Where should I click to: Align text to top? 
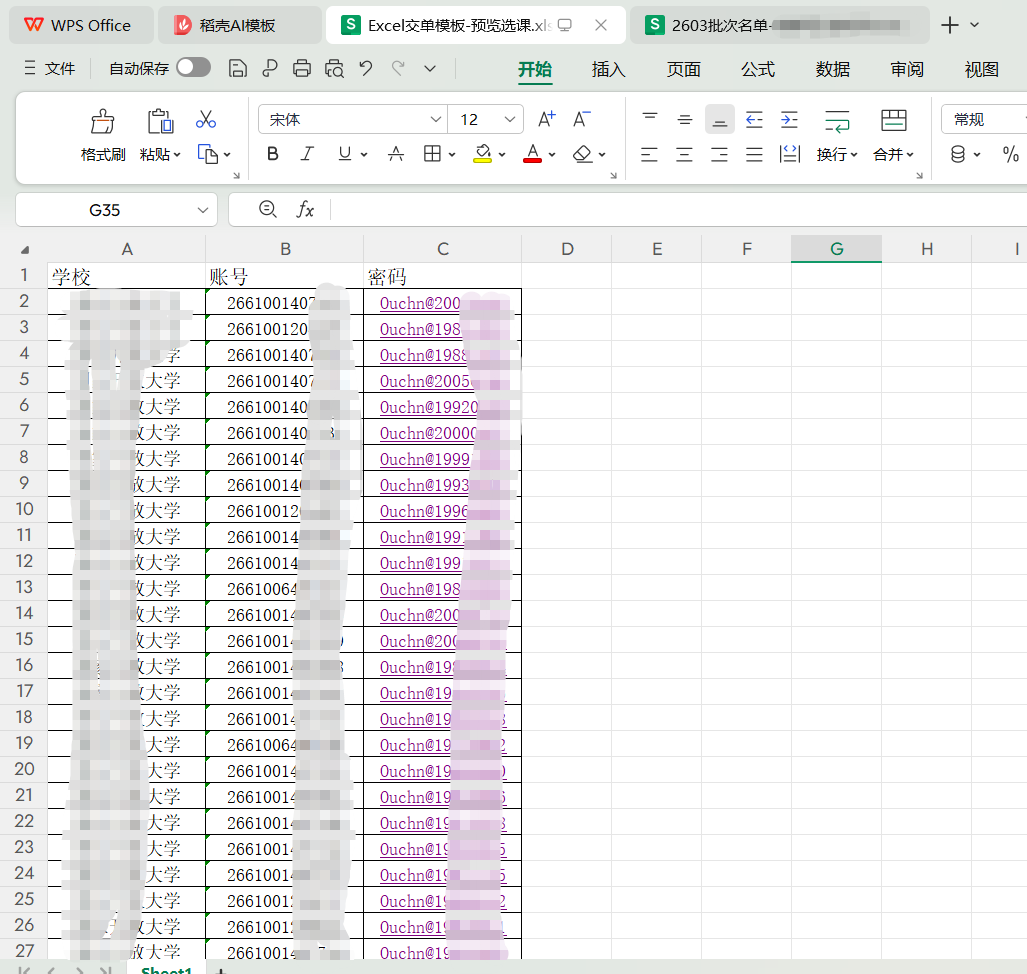650,119
